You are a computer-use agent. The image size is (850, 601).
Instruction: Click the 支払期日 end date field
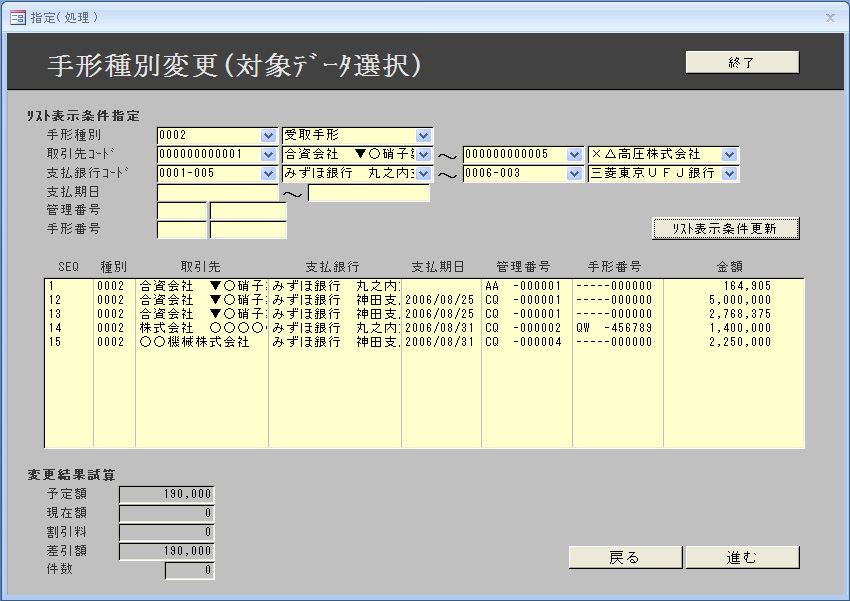click(368, 193)
